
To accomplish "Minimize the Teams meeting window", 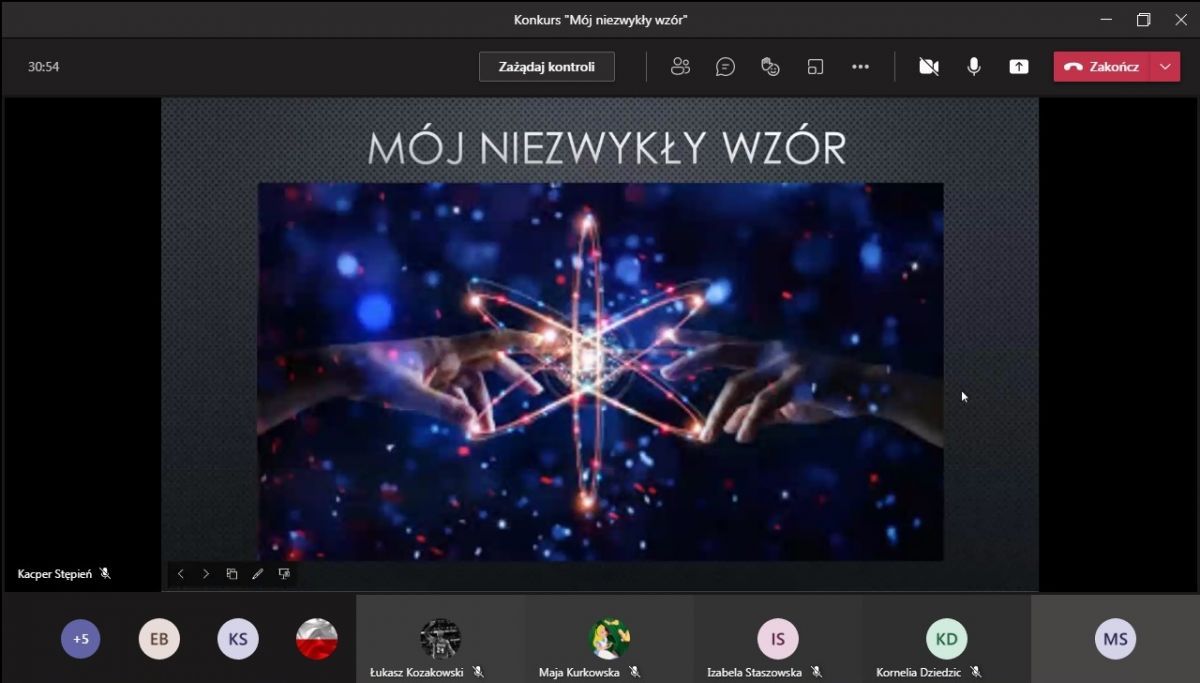I will point(1106,19).
